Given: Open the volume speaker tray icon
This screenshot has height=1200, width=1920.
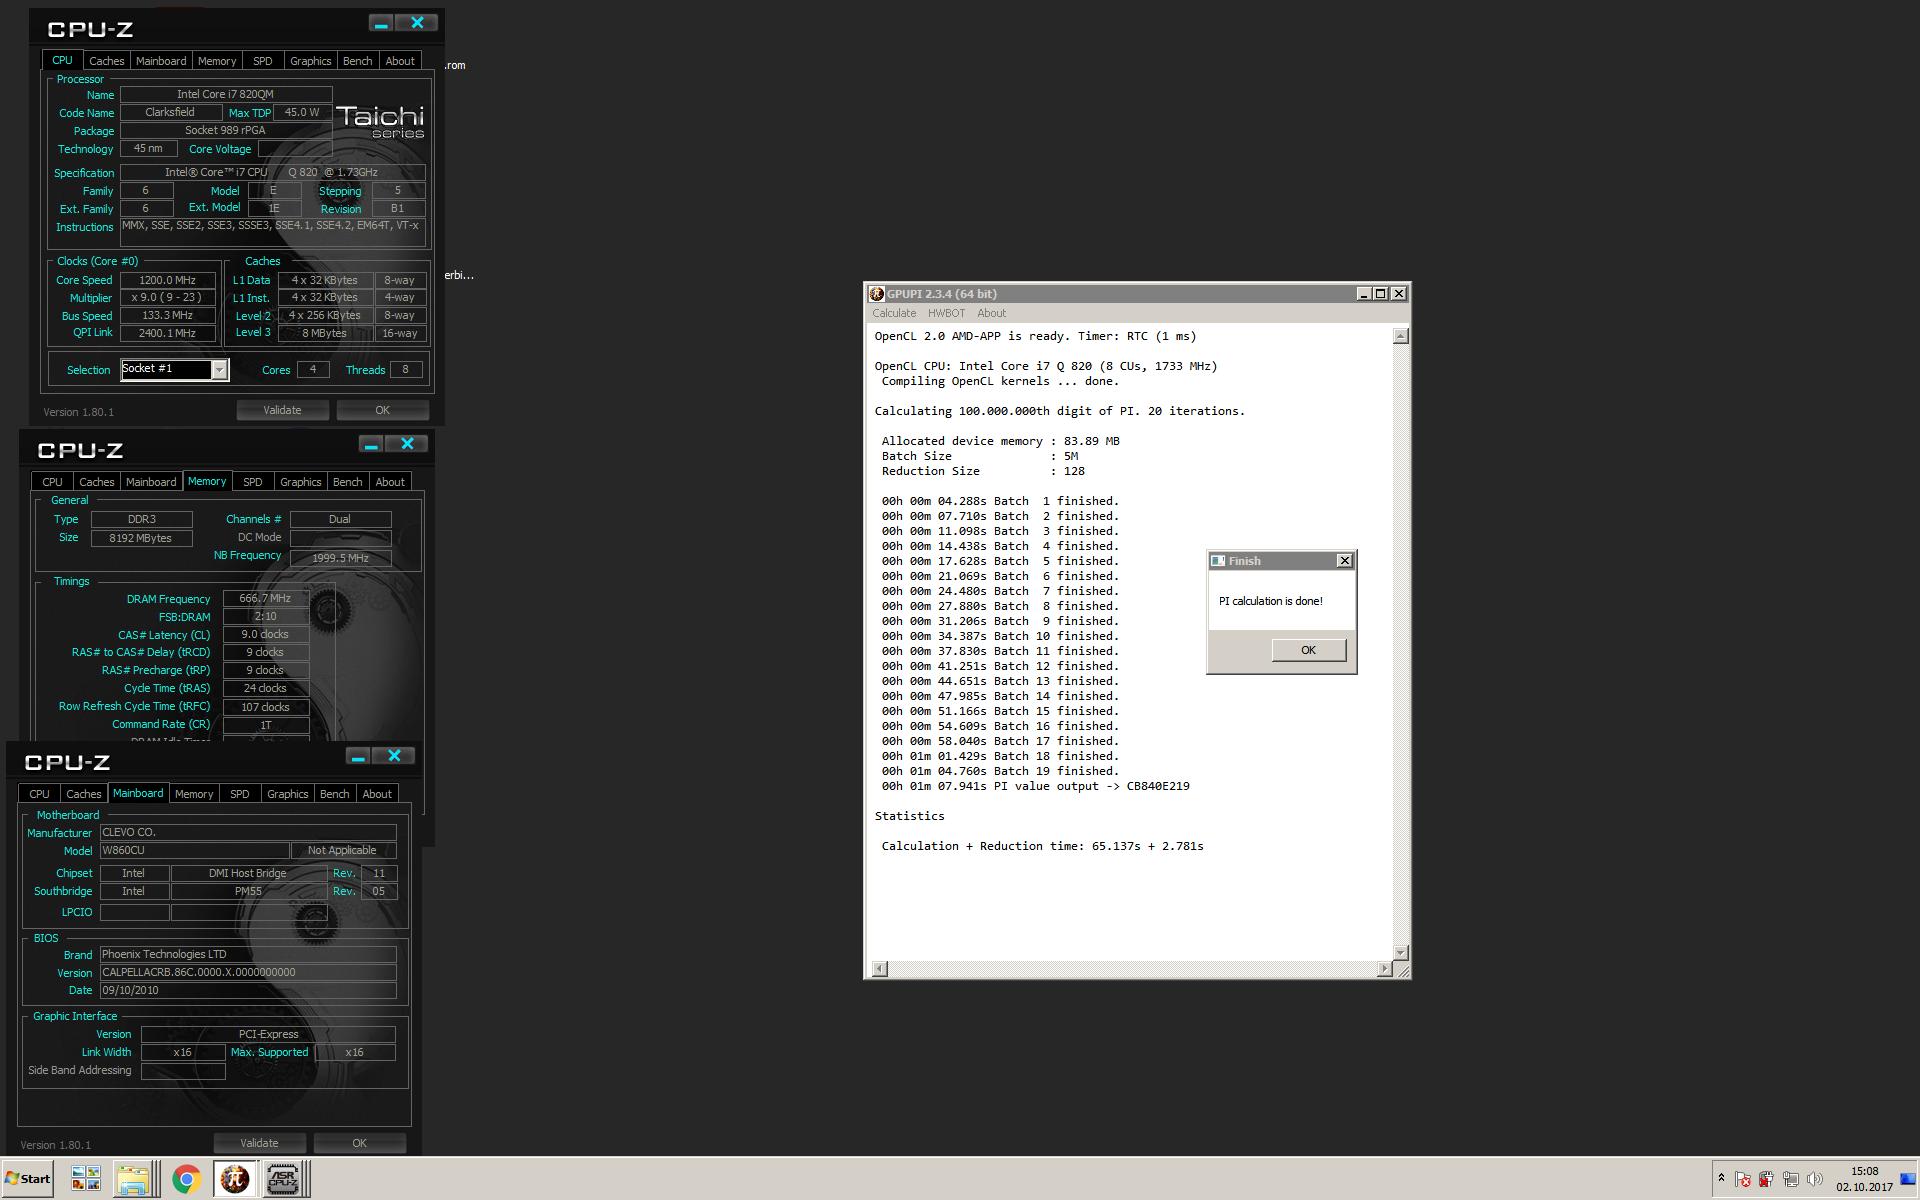Looking at the screenshot, I should click(x=1814, y=1179).
